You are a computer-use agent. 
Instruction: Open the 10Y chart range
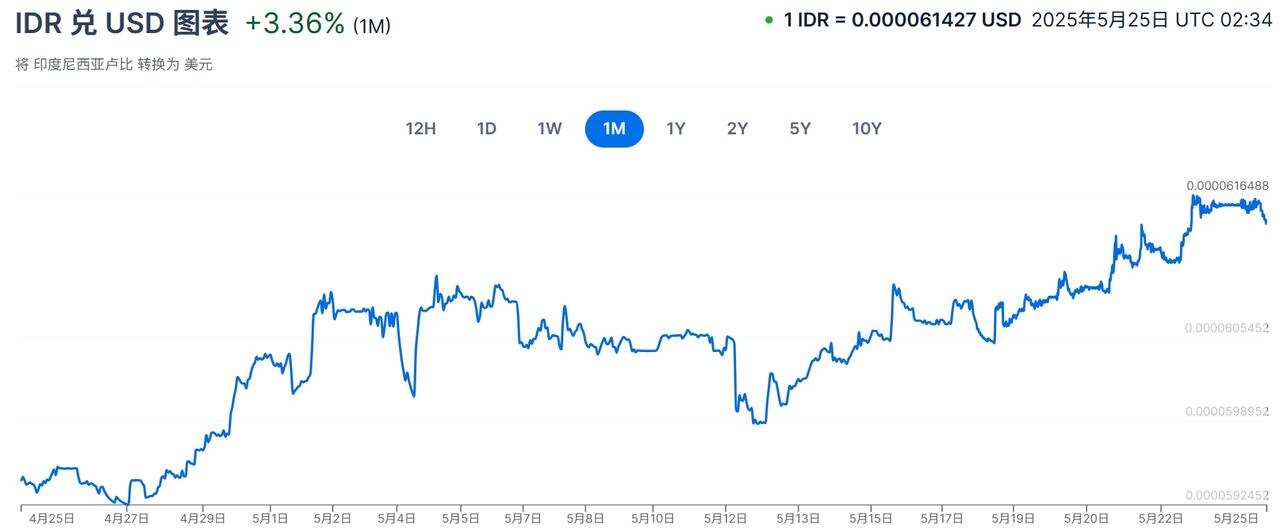[x=867, y=128]
